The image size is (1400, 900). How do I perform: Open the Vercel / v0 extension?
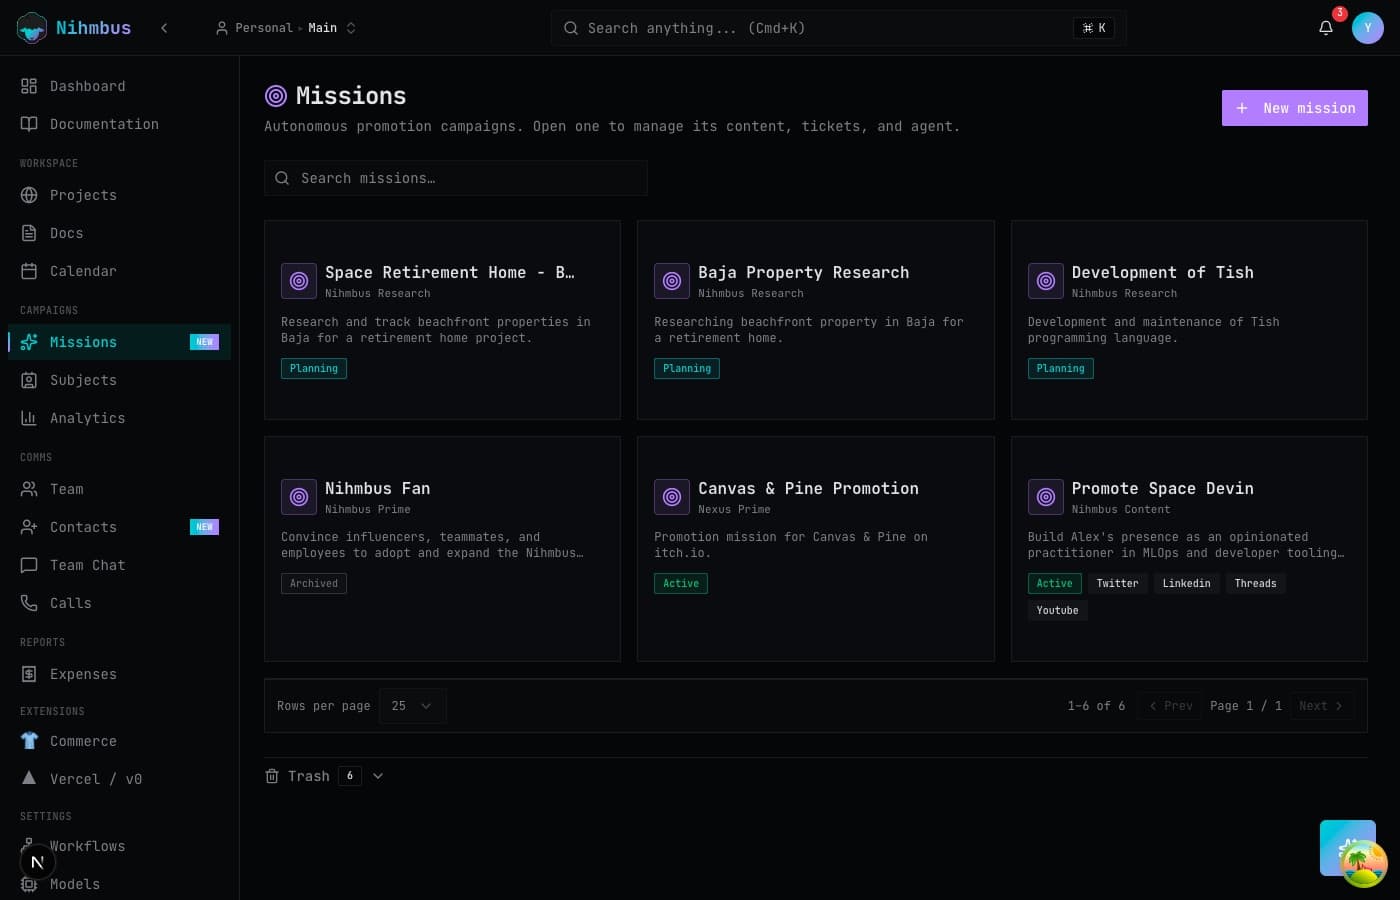pos(119,779)
